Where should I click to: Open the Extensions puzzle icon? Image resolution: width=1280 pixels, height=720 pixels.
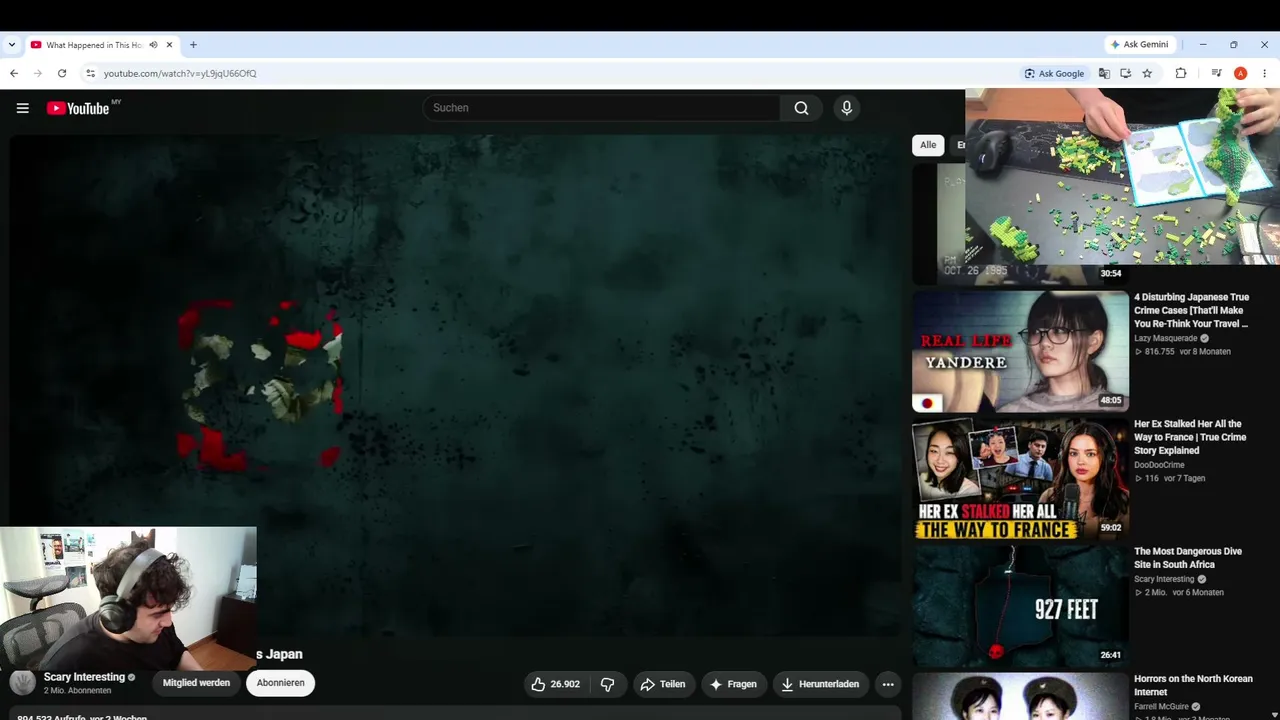pyautogui.click(x=1181, y=73)
